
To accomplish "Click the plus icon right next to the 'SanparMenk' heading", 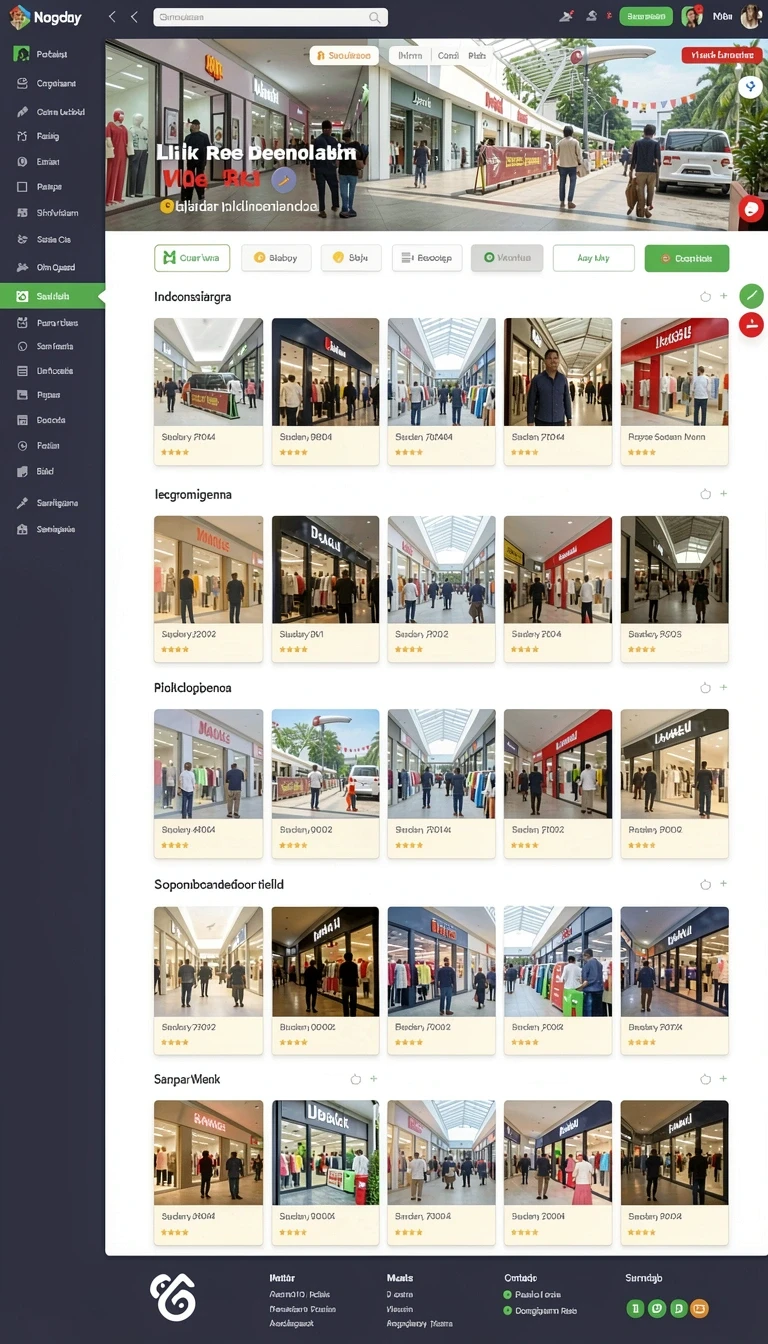I will pyautogui.click(x=374, y=1080).
